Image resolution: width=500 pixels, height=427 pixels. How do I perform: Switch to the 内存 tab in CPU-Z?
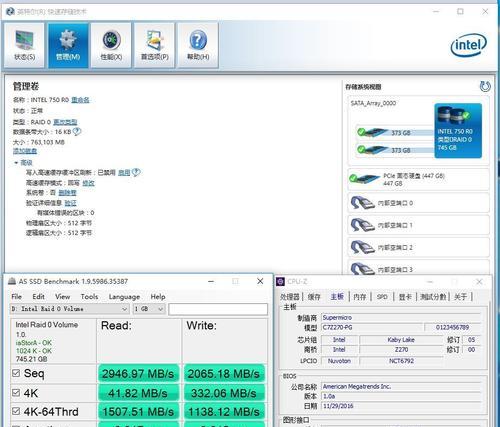pos(359,297)
